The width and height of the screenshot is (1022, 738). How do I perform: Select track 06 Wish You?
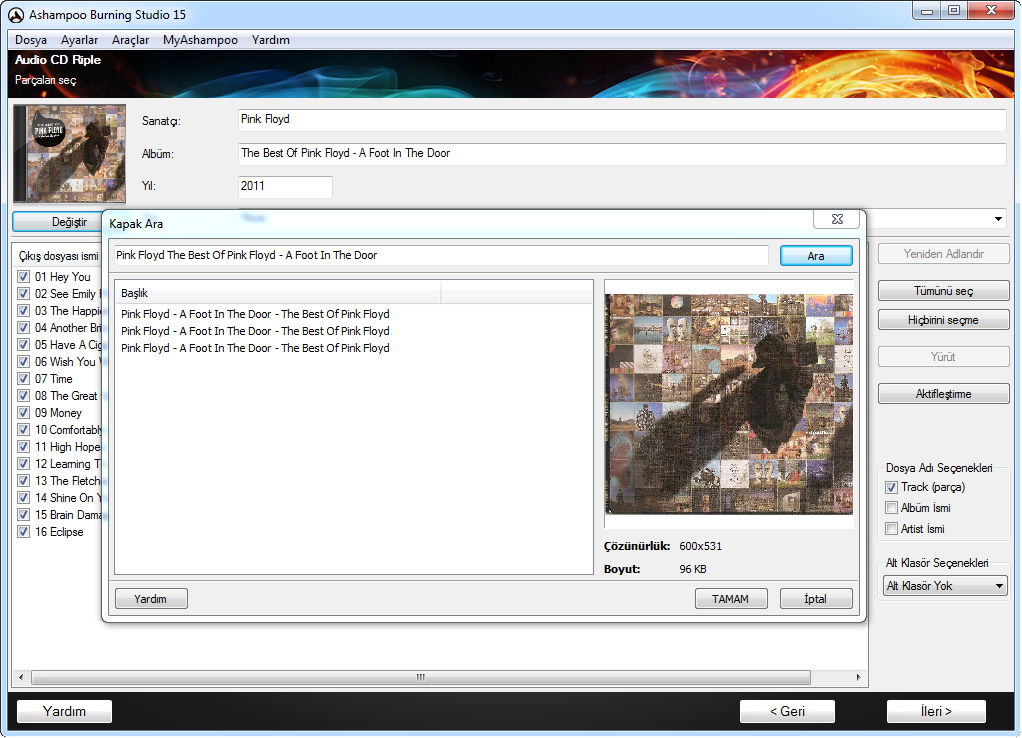point(66,362)
